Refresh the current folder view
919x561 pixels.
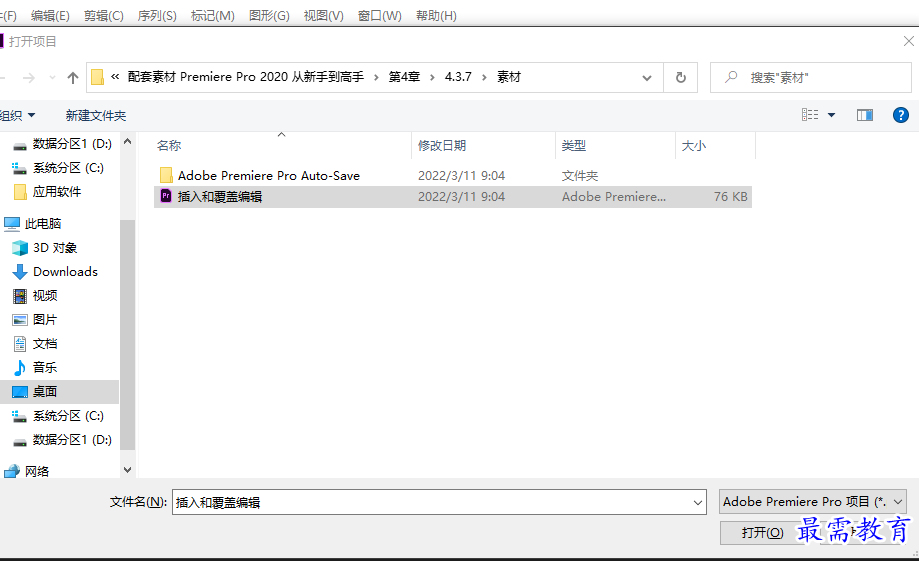pyautogui.click(x=680, y=77)
